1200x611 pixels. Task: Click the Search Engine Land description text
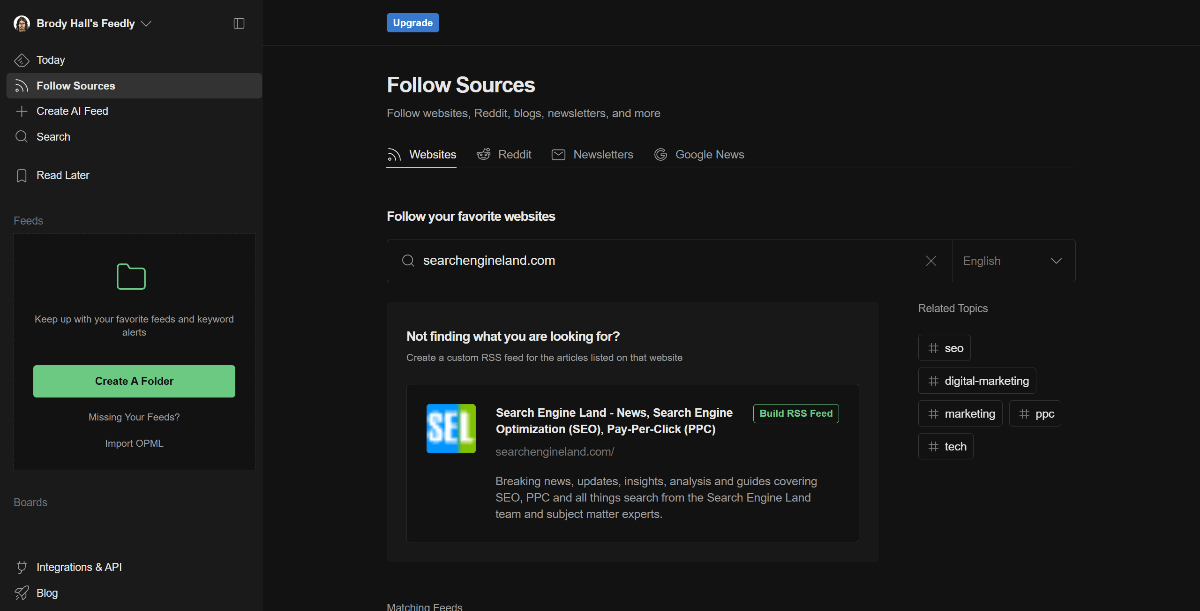coord(656,498)
